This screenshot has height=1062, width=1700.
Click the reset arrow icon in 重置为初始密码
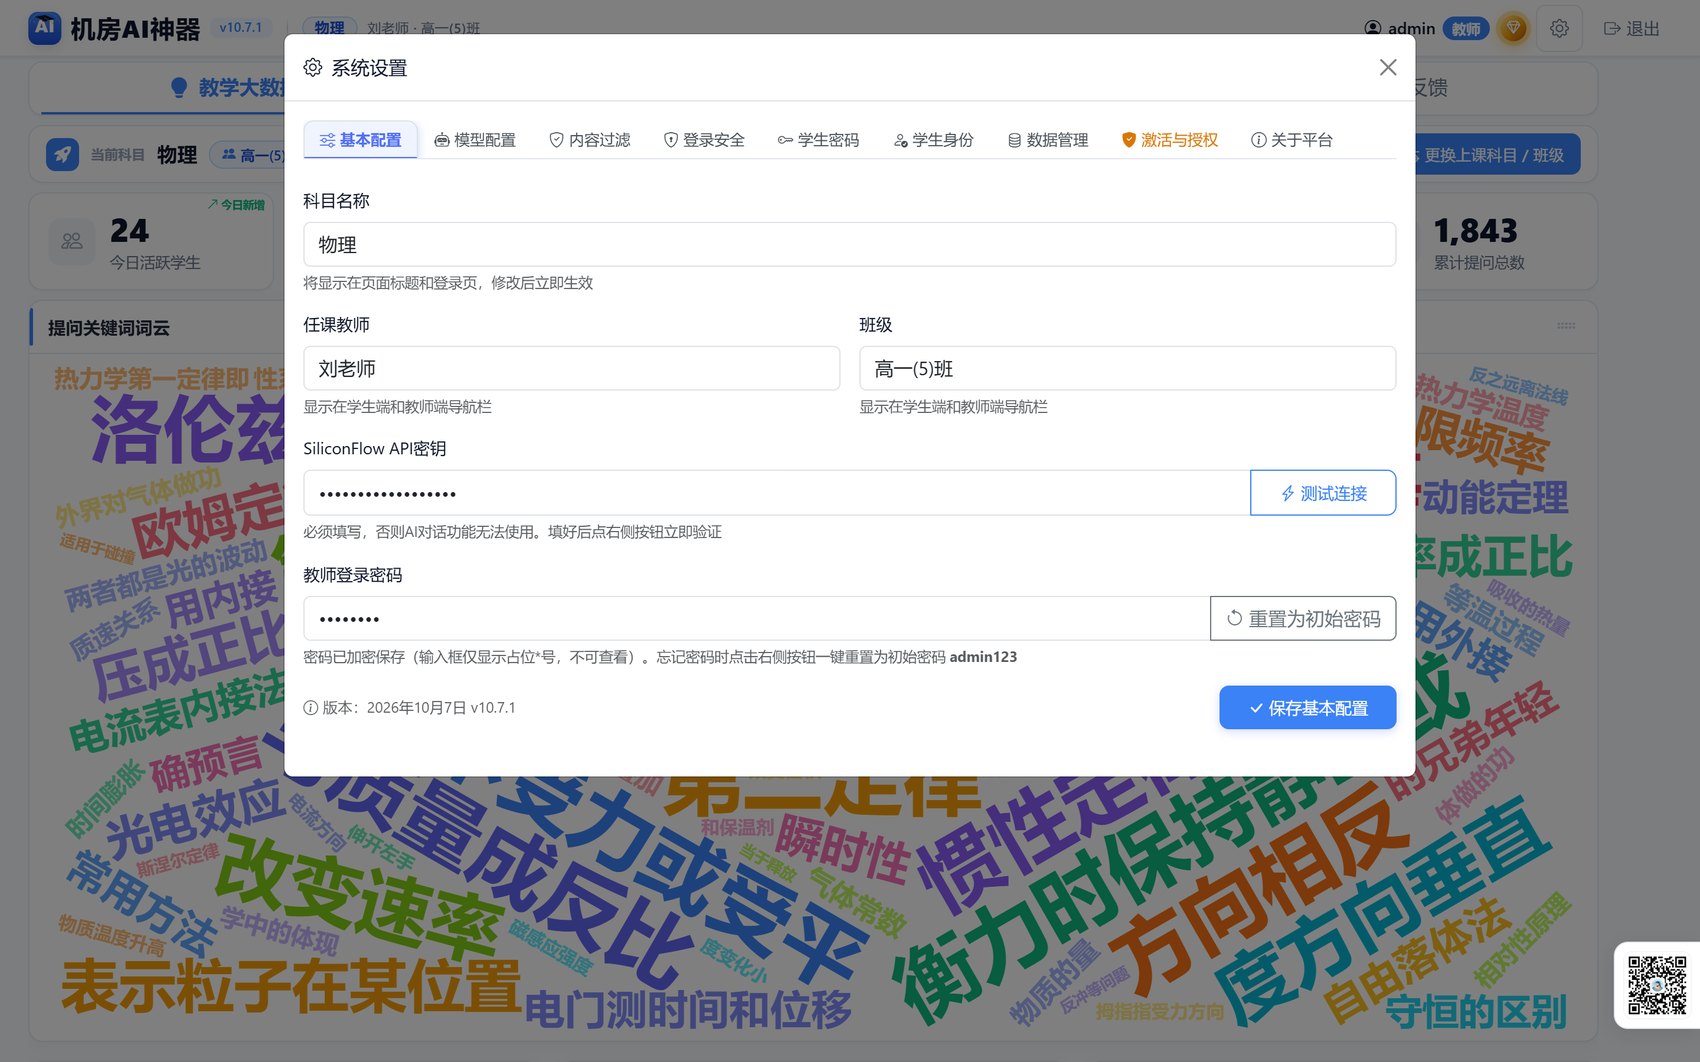click(1235, 618)
